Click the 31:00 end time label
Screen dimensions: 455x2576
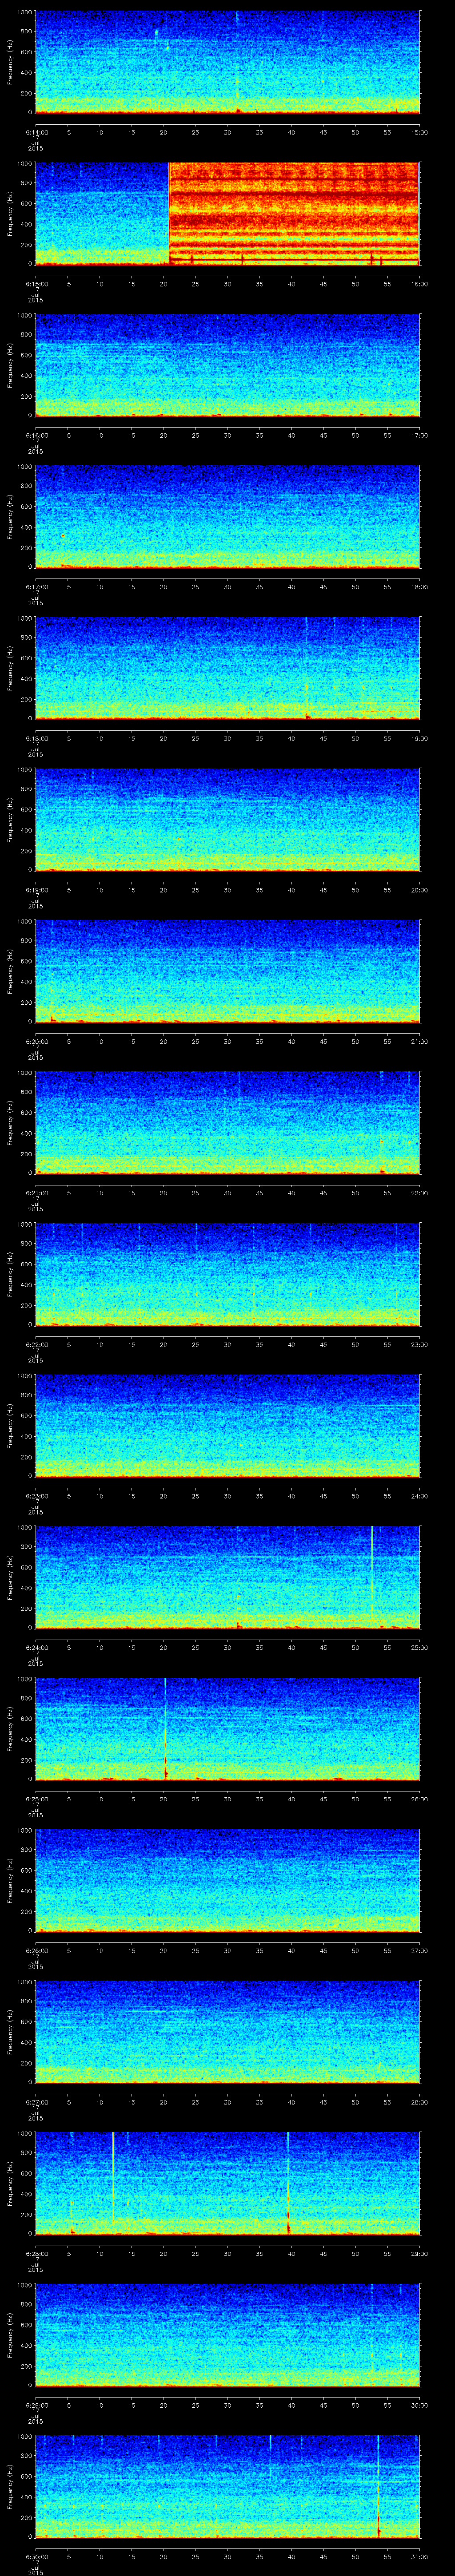[x=420, y=2556]
